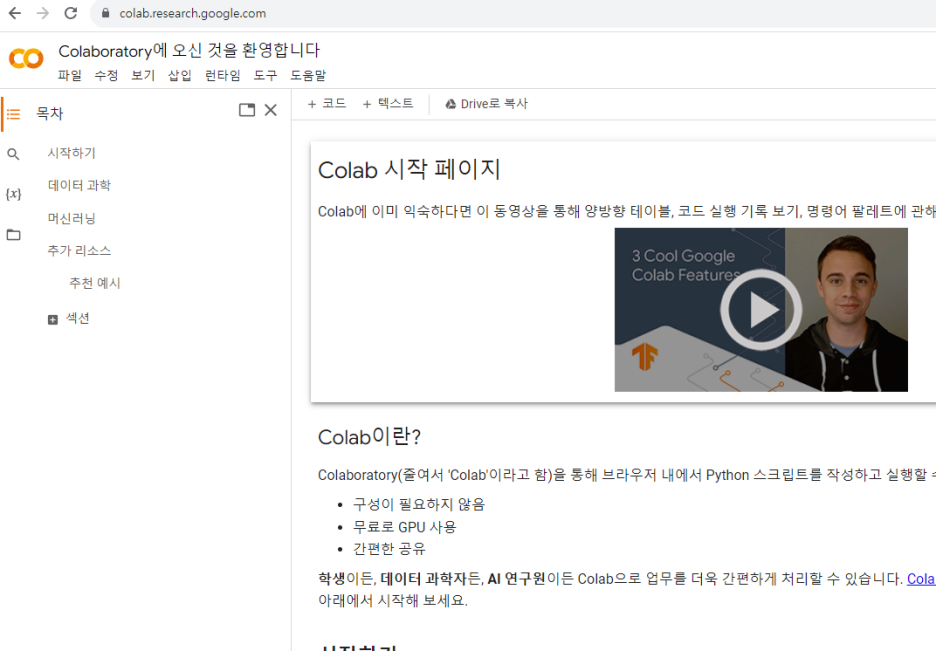
Task: Open the files folder sidebar icon
Action: 13,235
